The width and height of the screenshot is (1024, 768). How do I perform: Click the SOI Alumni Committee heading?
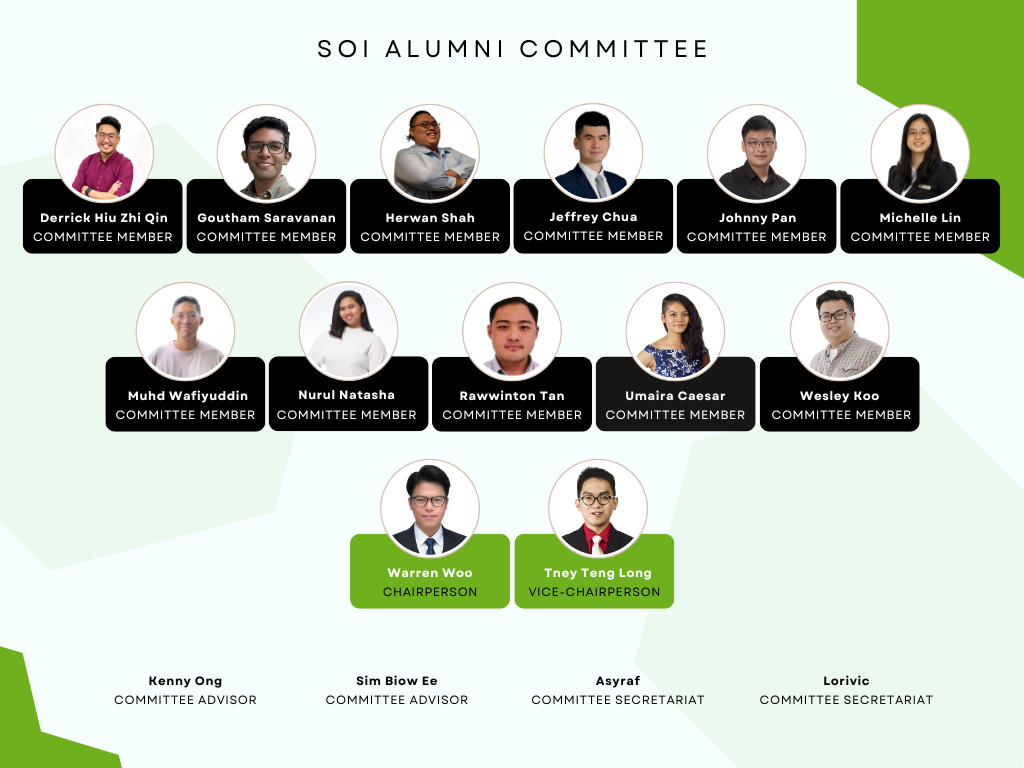pyautogui.click(x=512, y=49)
